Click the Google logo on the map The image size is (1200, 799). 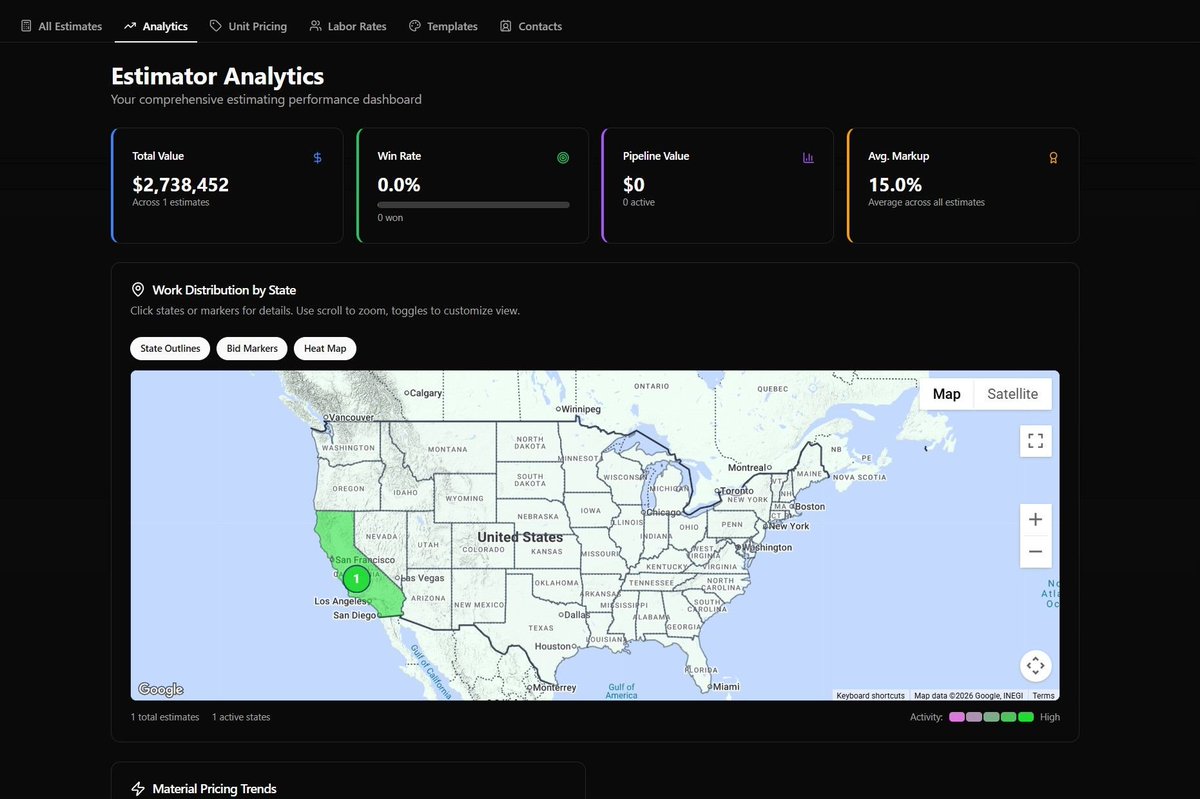(x=161, y=689)
